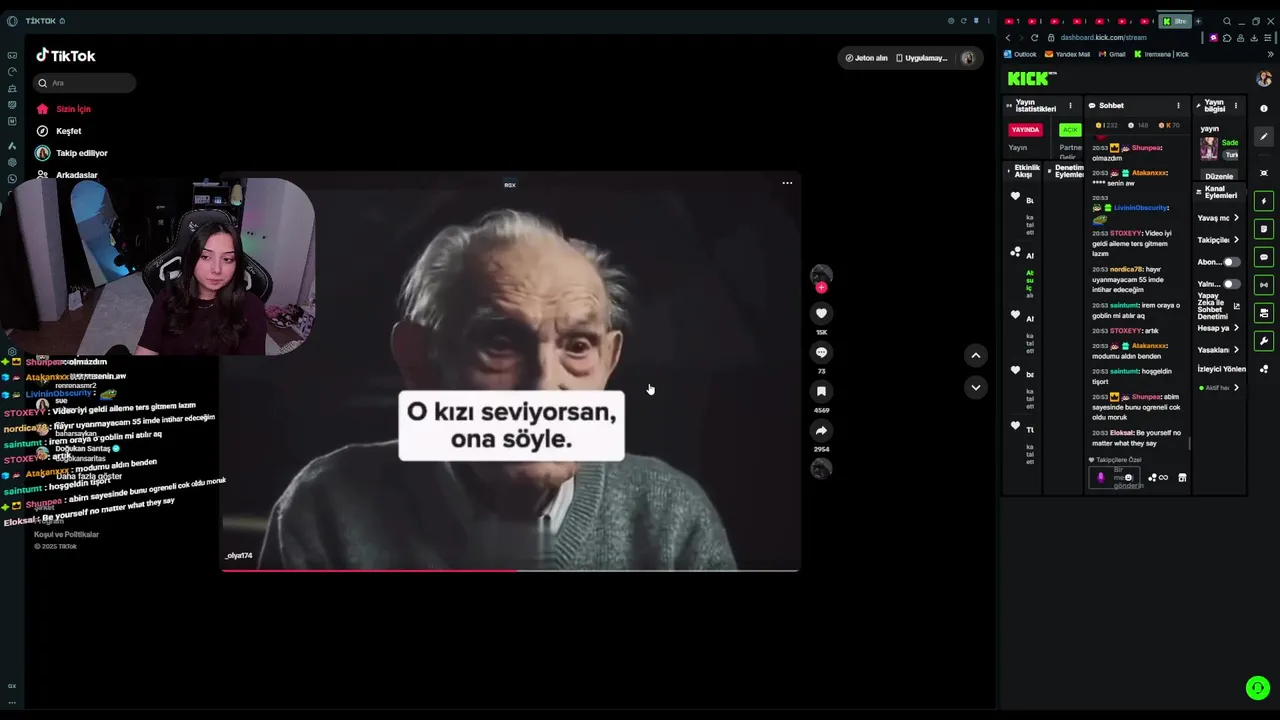Click the Kick sidebar info icon
The width and height of the screenshot is (1280, 720).
1264,108
